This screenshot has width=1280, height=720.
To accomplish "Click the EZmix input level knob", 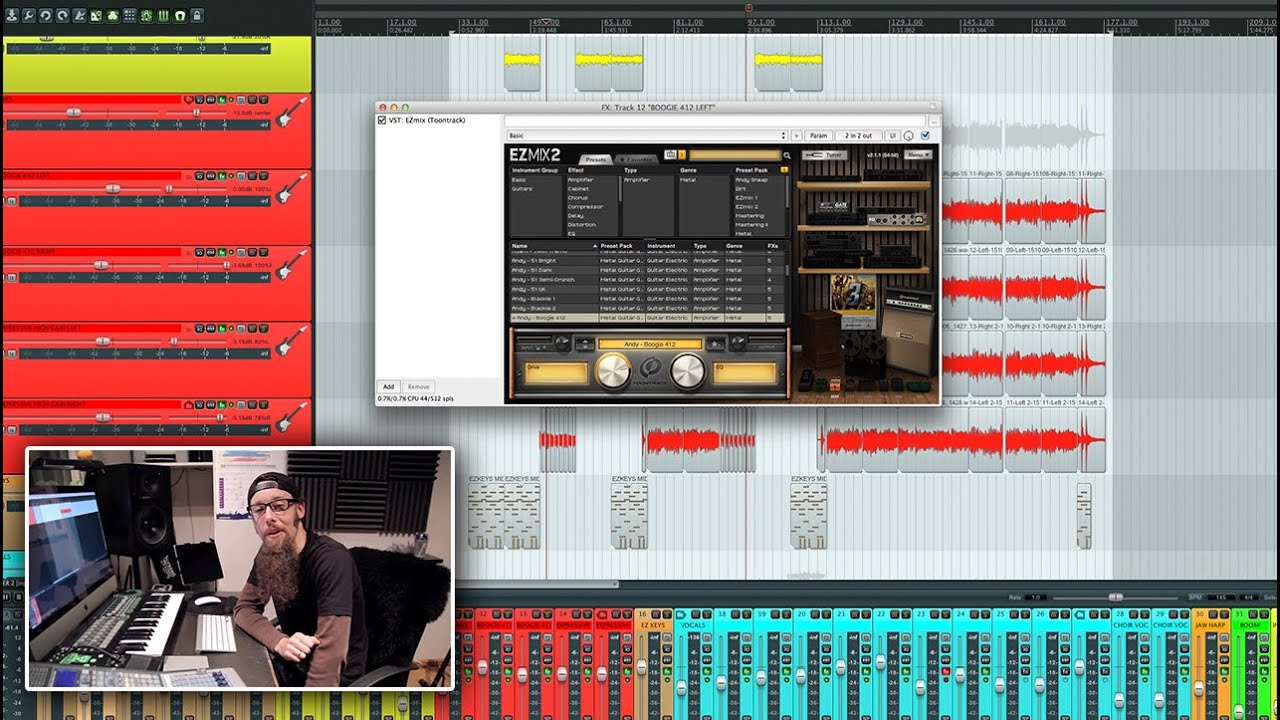I will (562, 342).
